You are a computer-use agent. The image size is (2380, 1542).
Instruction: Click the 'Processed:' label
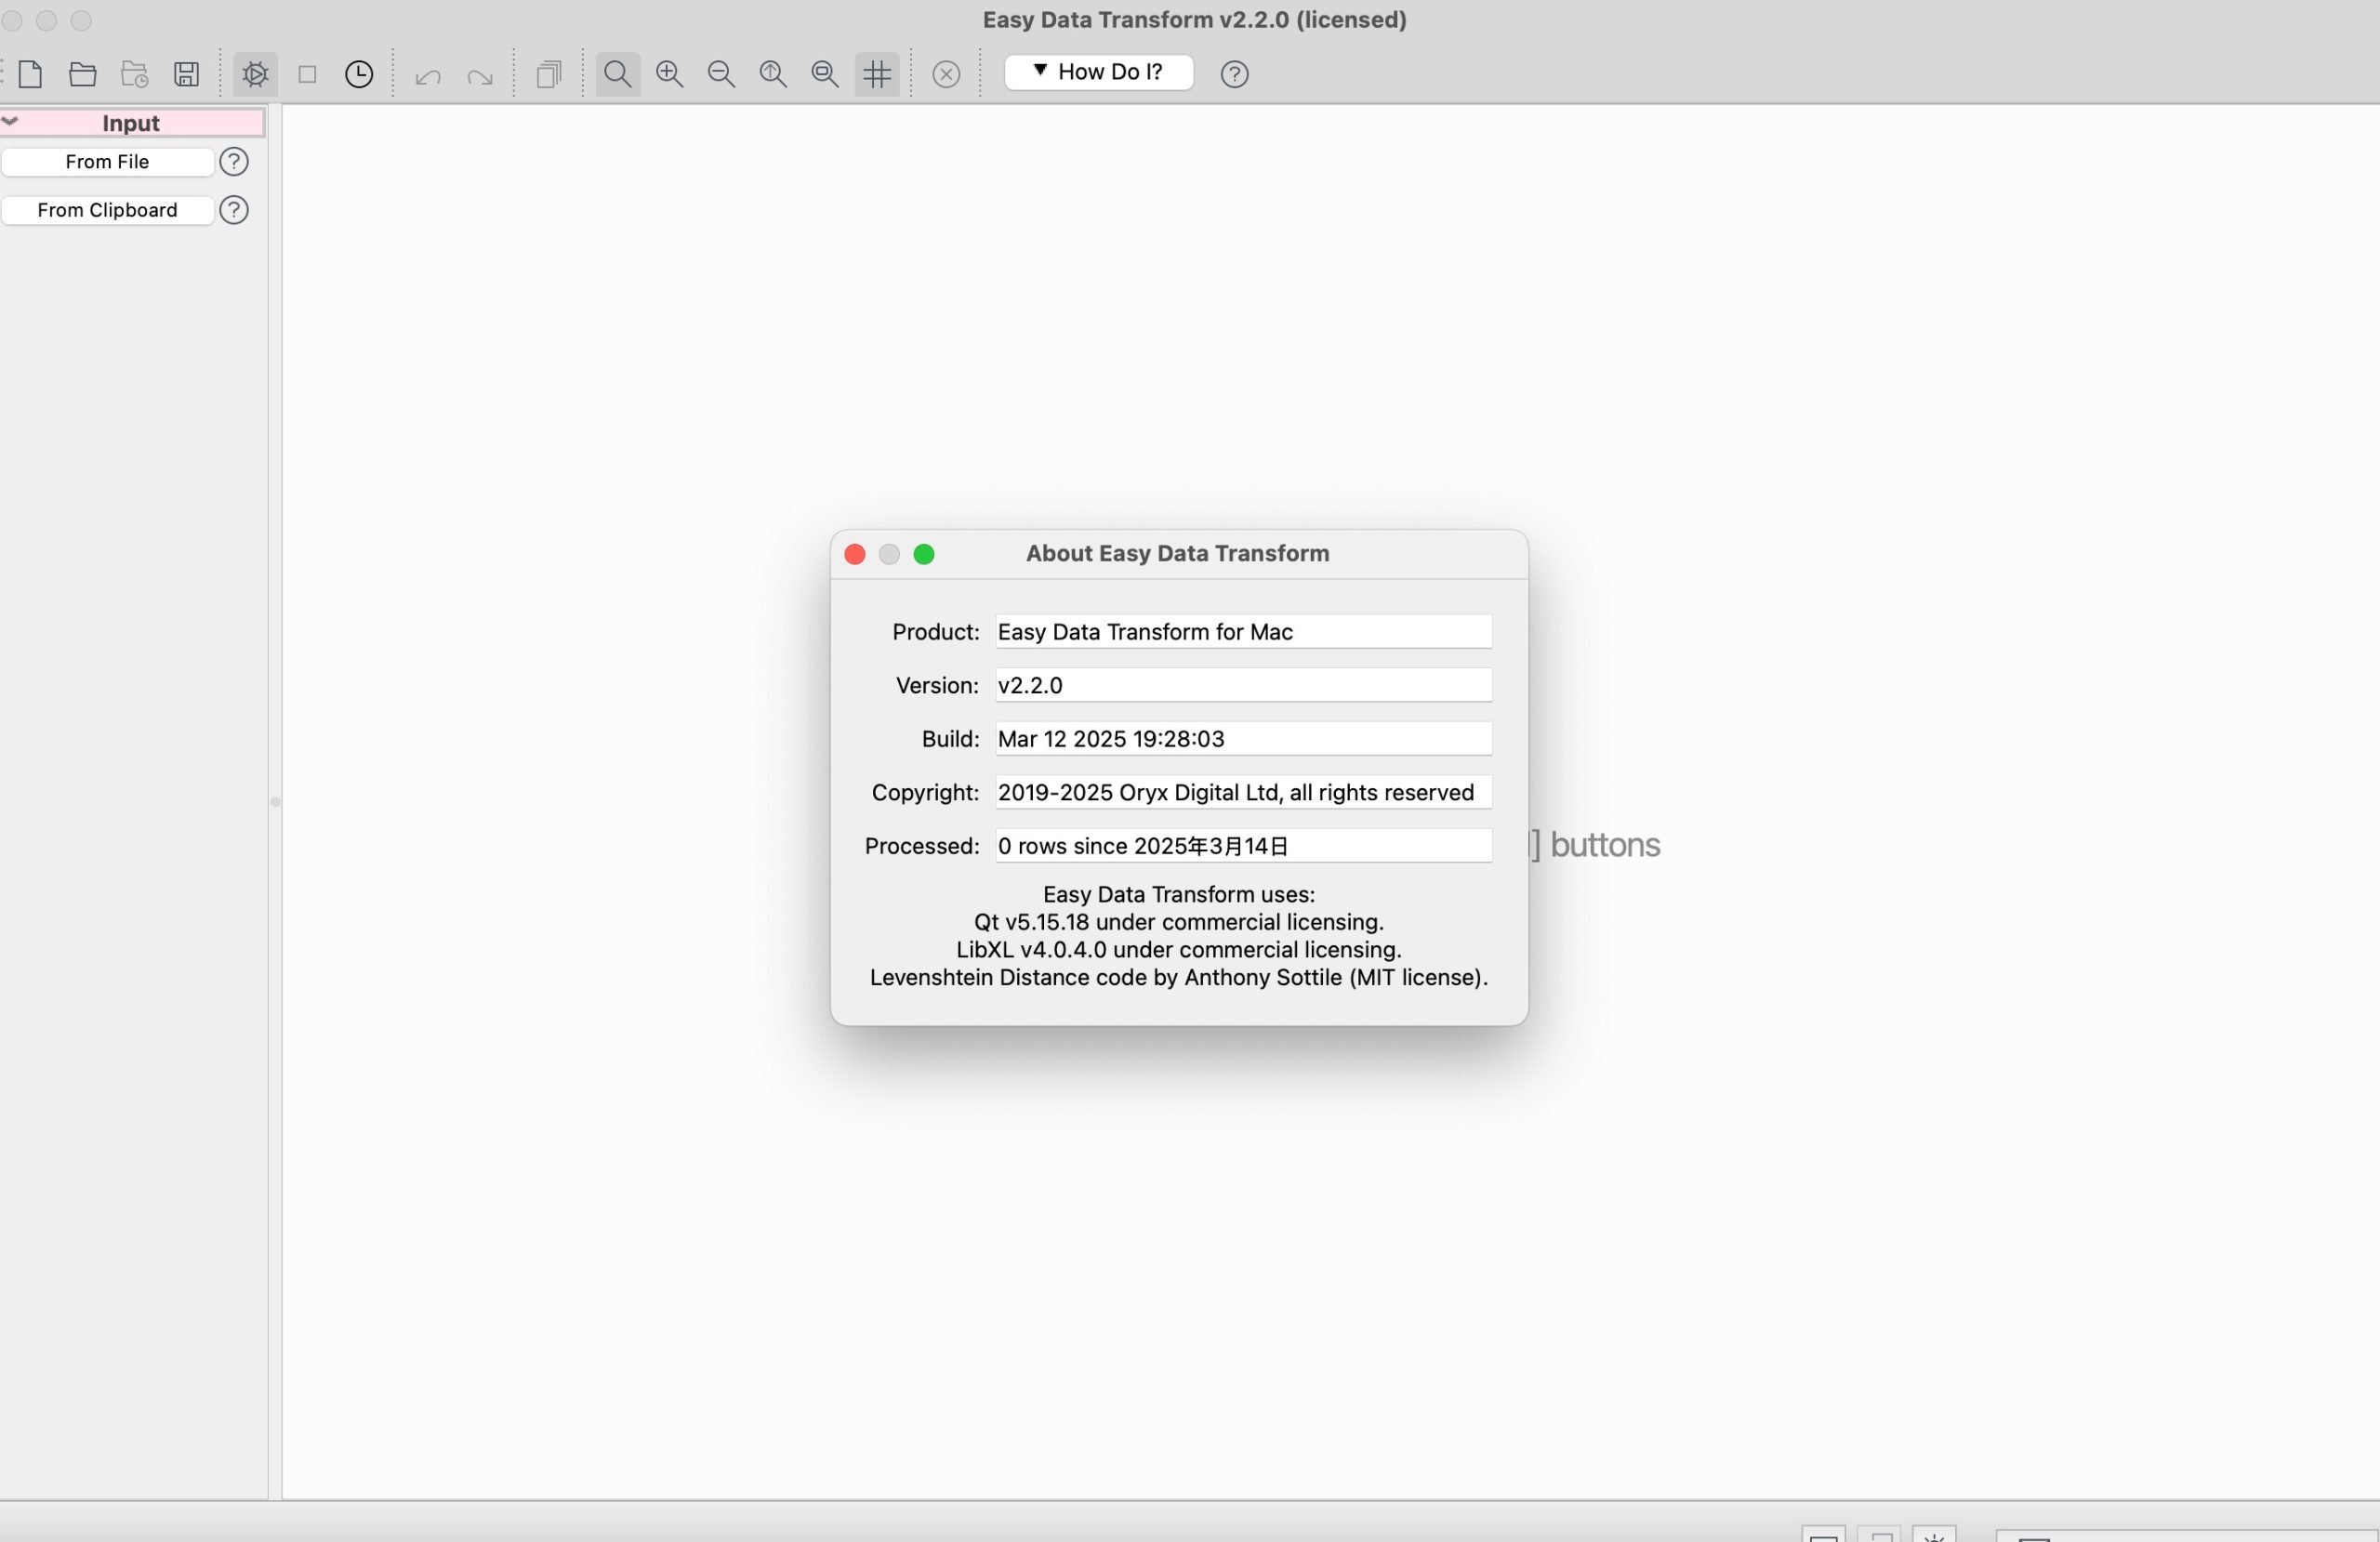pos(921,847)
